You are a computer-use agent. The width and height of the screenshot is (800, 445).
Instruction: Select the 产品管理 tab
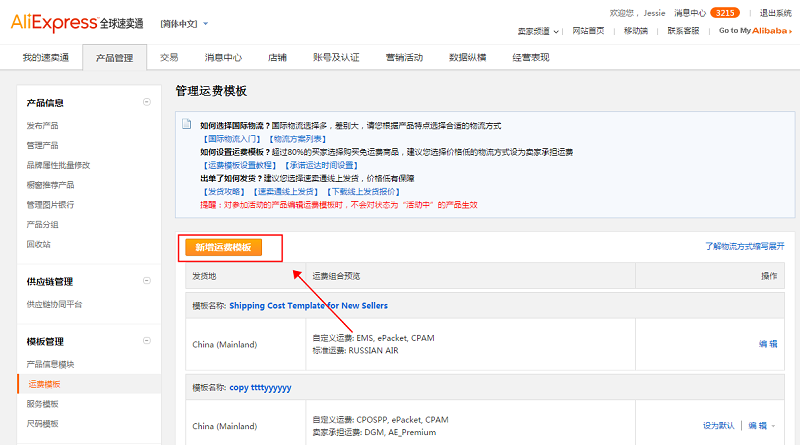[x=114, y=57]
